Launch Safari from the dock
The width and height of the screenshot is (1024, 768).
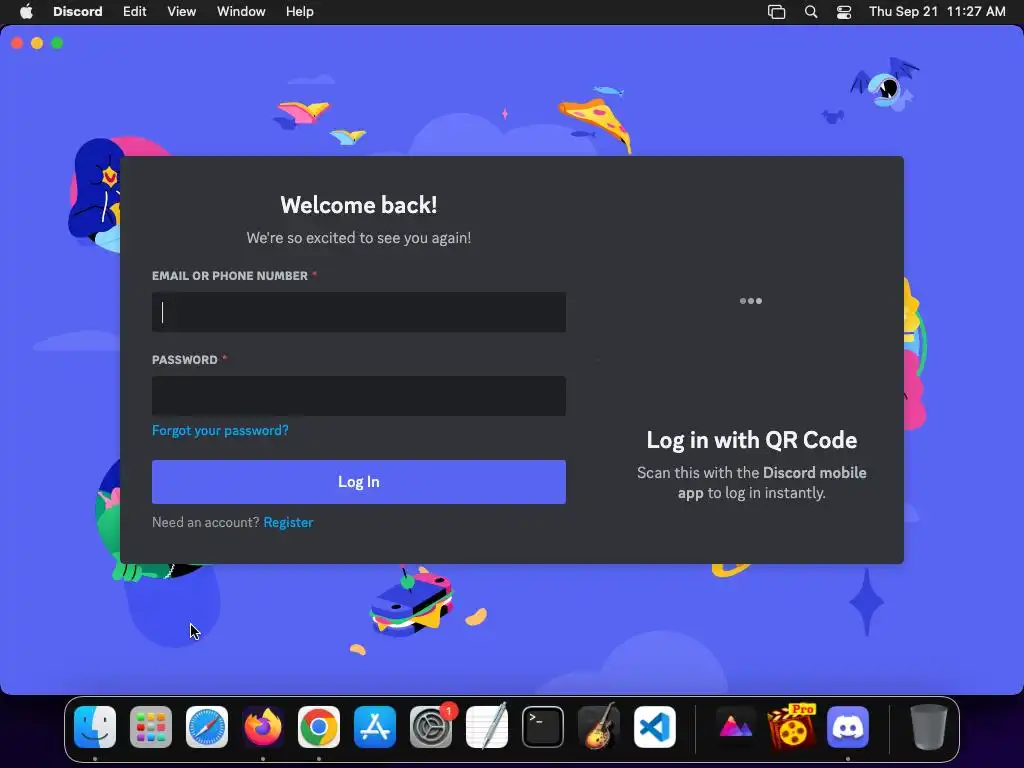(207, 727)
